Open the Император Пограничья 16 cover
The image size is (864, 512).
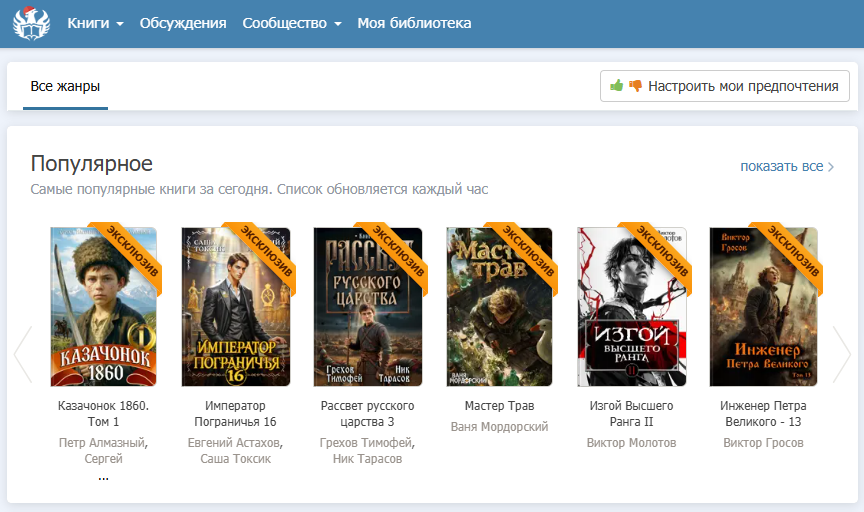coord(236,307)
